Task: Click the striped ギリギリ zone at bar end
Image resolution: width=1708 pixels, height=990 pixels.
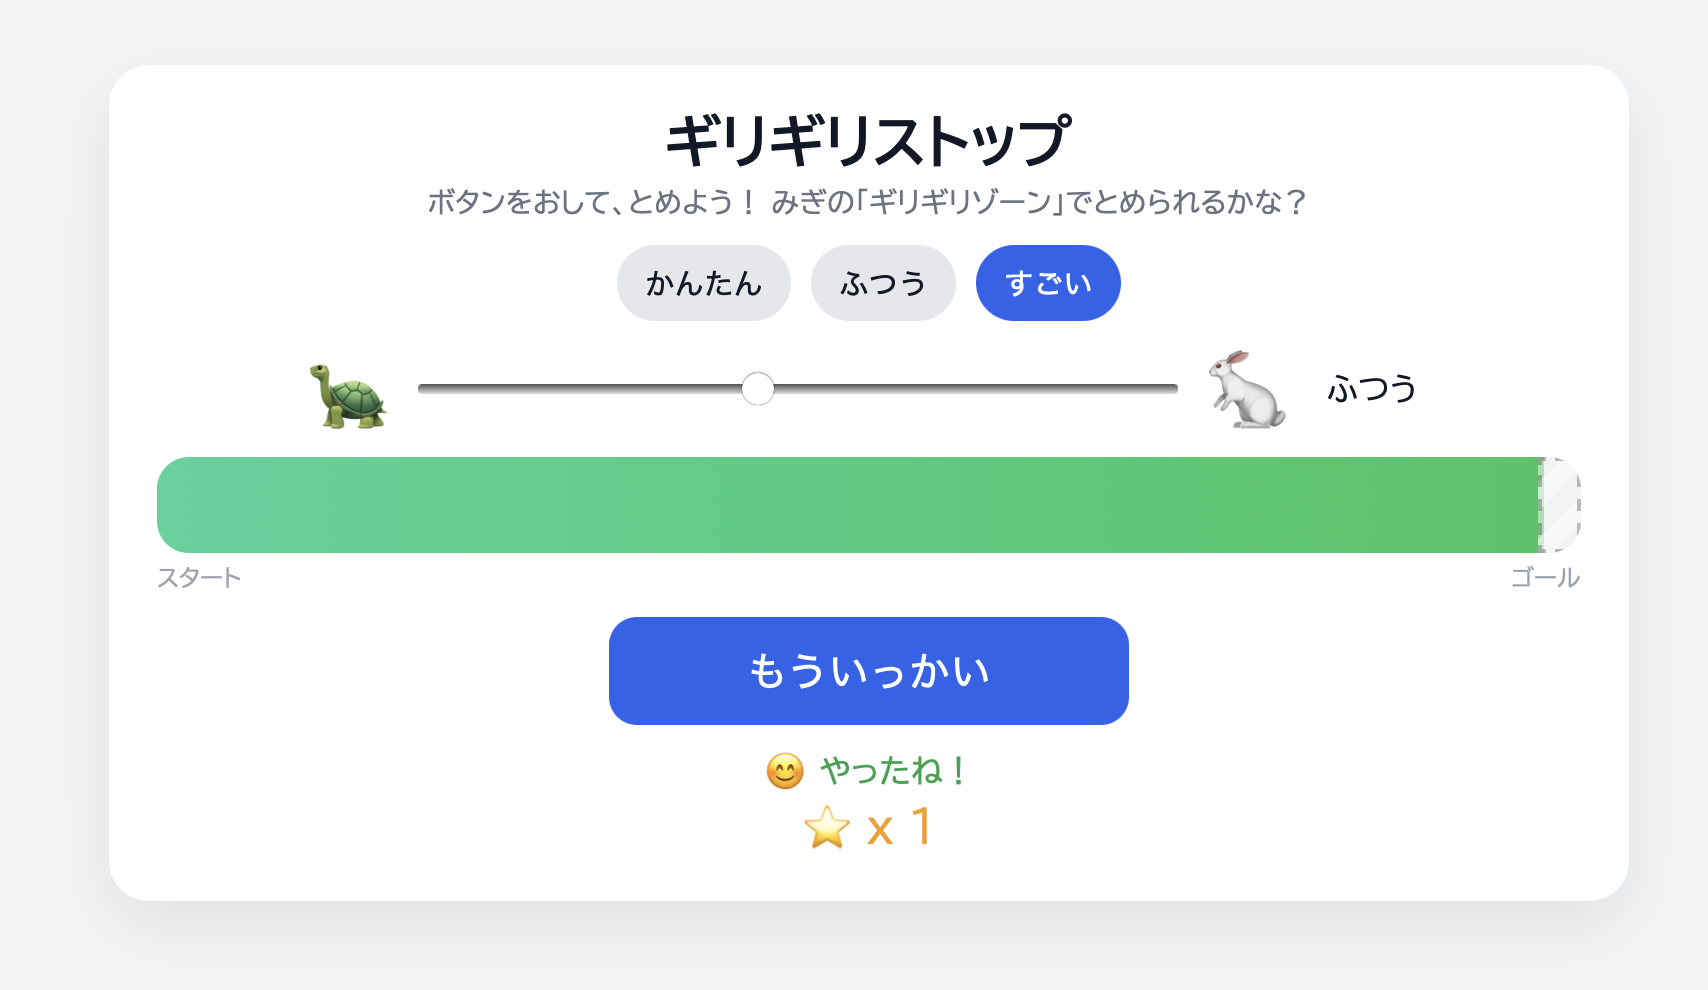Action: pos(1560,505)
